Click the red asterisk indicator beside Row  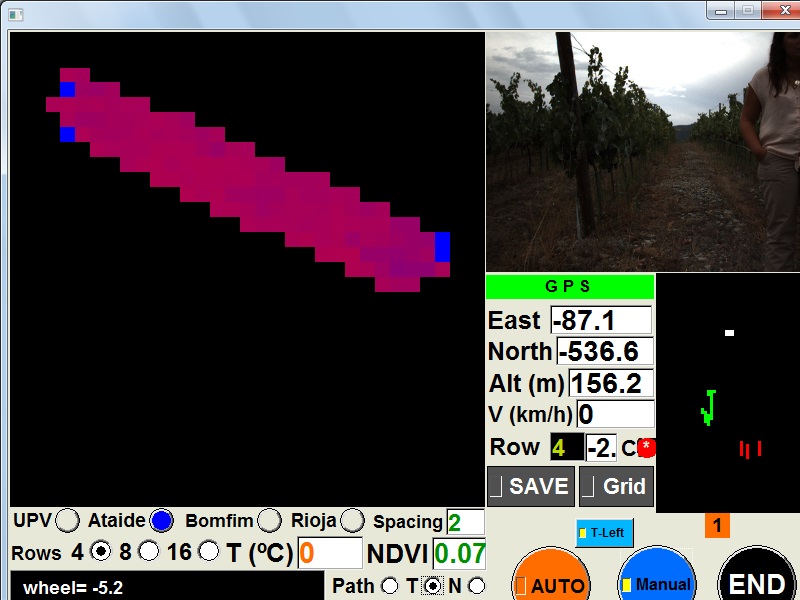[647, 447]
